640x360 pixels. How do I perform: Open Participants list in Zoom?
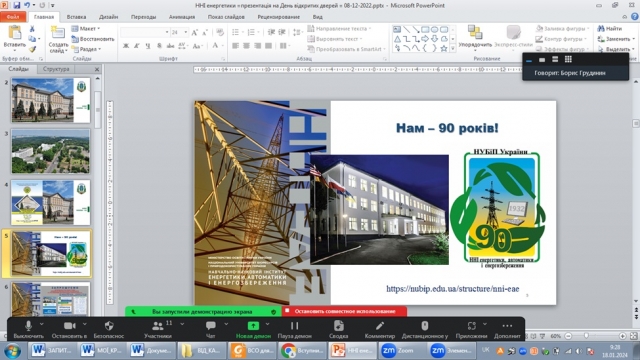158,329
